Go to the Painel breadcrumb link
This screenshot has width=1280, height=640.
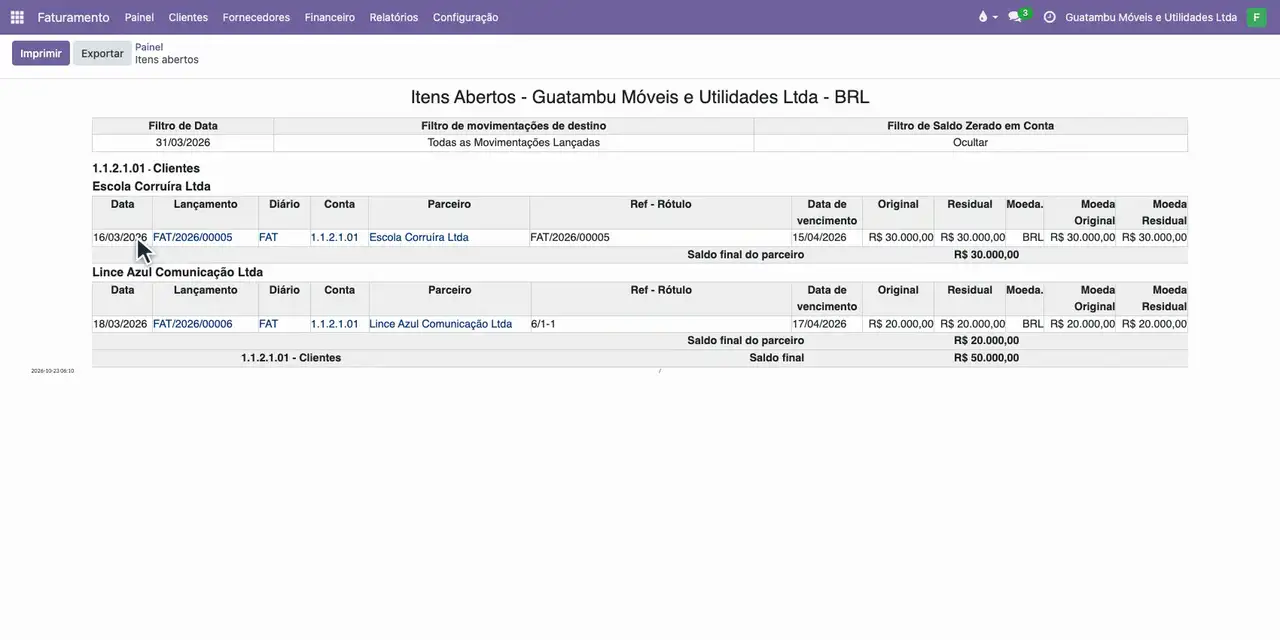click(149, 47)
